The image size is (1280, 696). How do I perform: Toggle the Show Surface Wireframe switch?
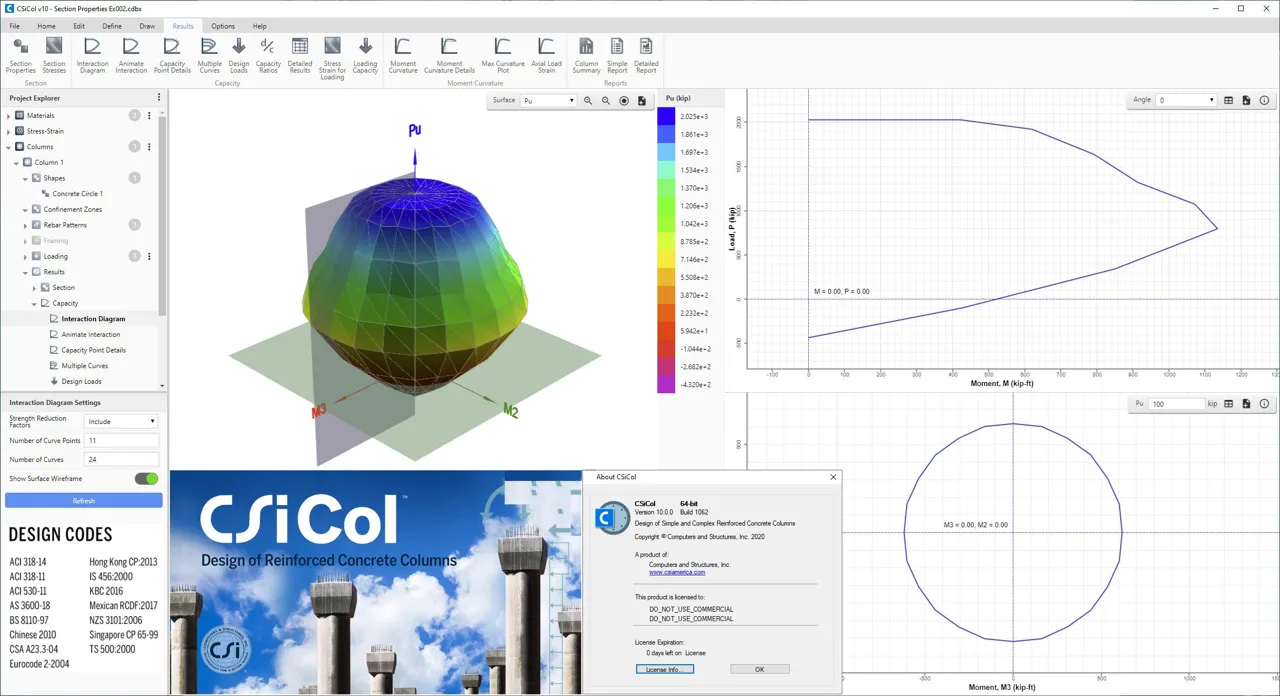[147, 479]
